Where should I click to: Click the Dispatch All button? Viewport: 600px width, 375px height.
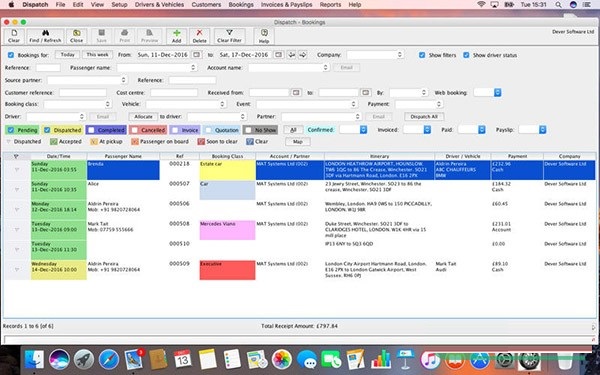click(x=424, y=117)
